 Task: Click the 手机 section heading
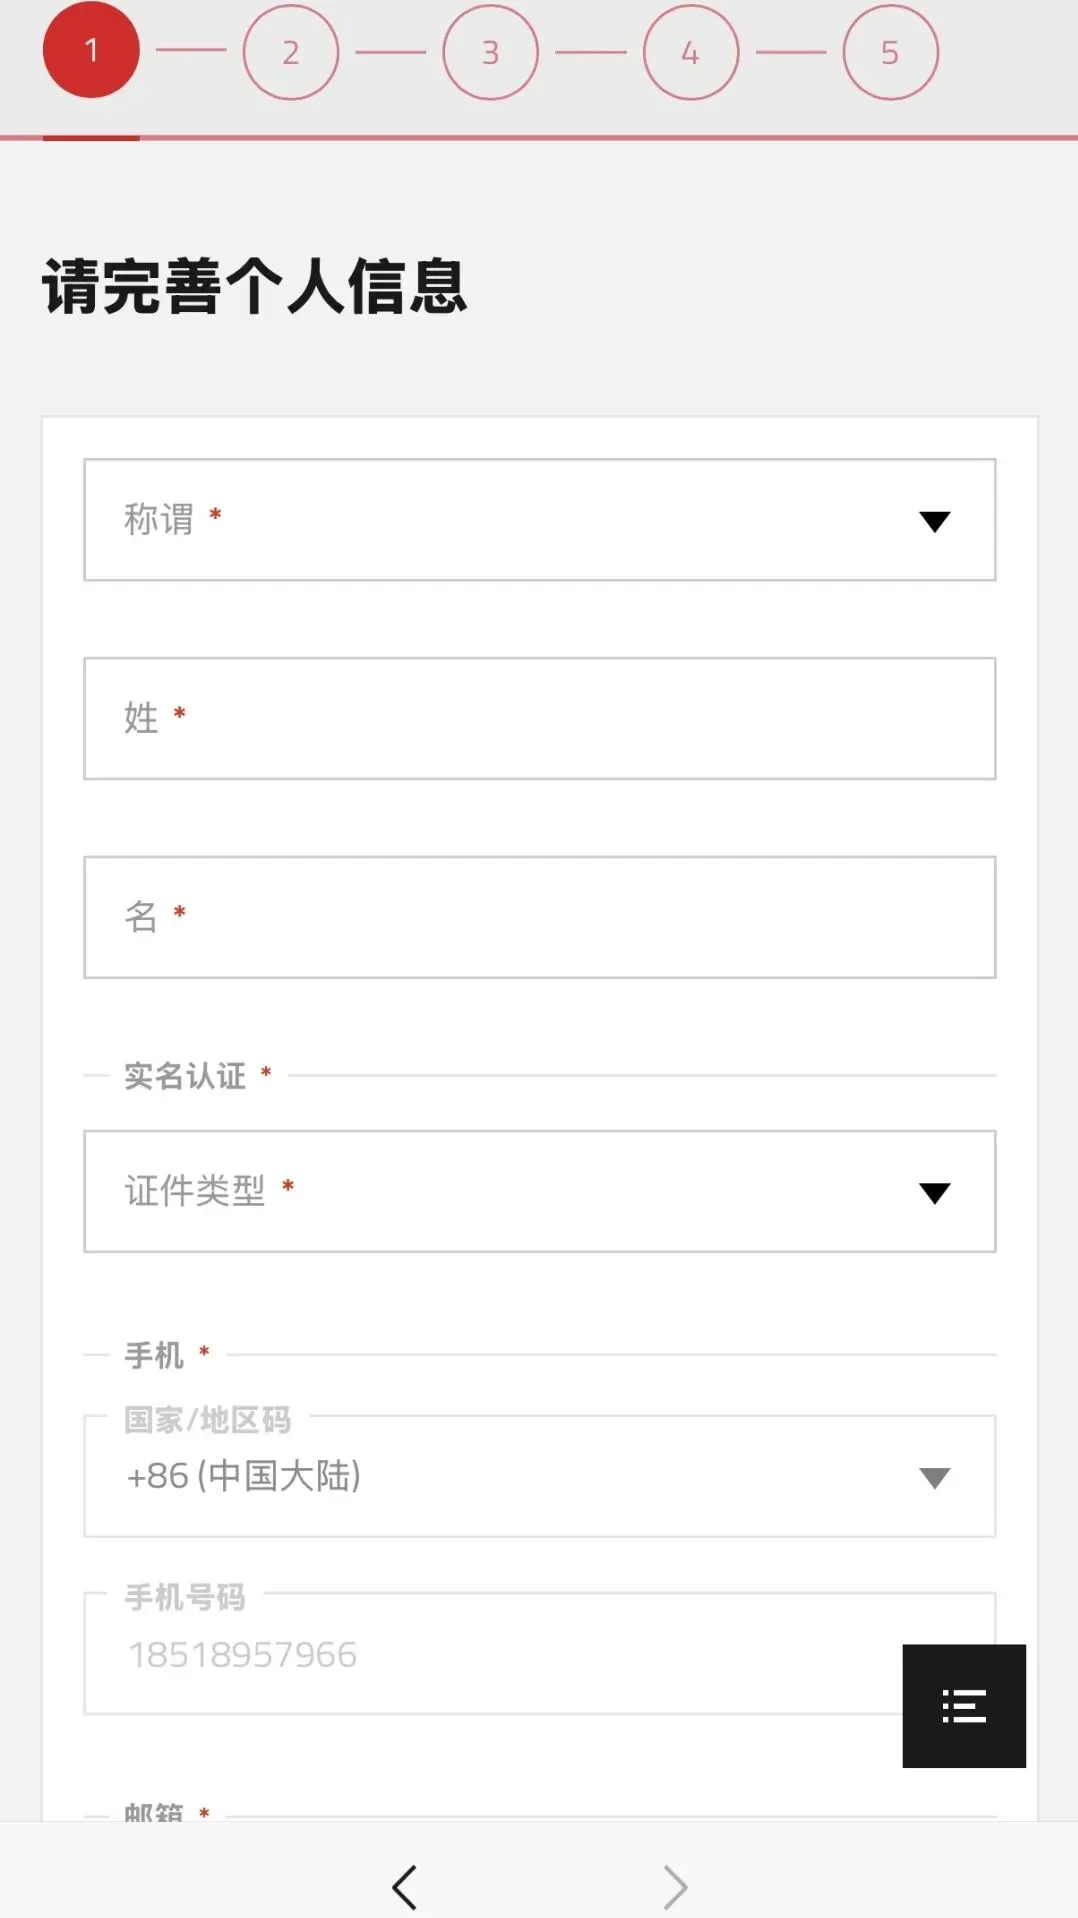(154, 1355)
